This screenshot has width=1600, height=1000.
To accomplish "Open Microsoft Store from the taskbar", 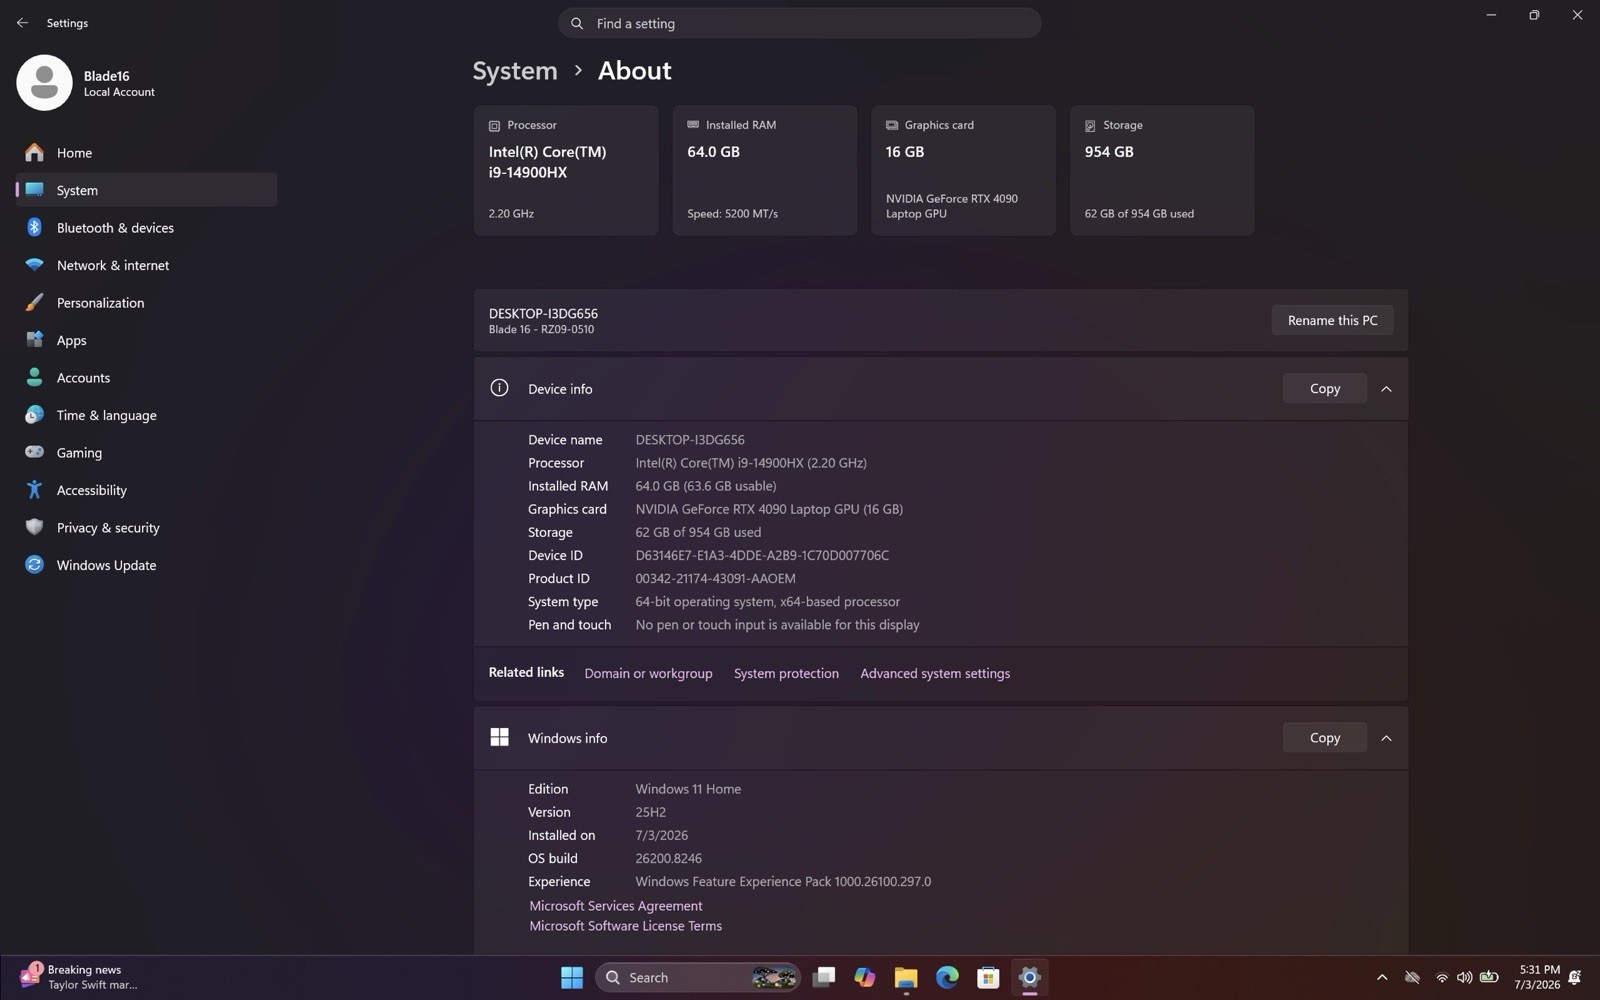I will pos(988,977).
